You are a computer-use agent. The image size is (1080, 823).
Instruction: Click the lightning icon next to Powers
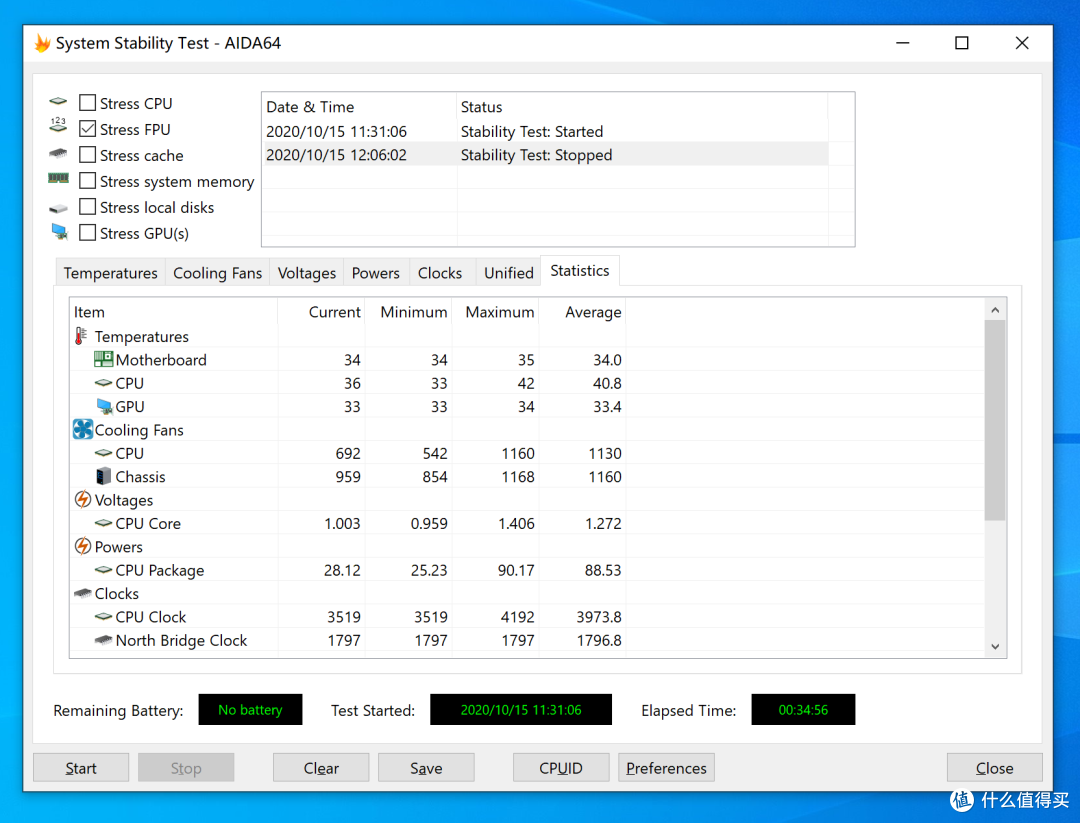(83, 546)
